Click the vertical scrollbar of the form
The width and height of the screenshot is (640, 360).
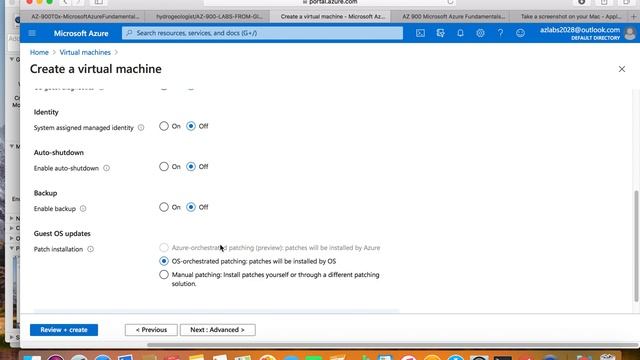pos(636,246)
